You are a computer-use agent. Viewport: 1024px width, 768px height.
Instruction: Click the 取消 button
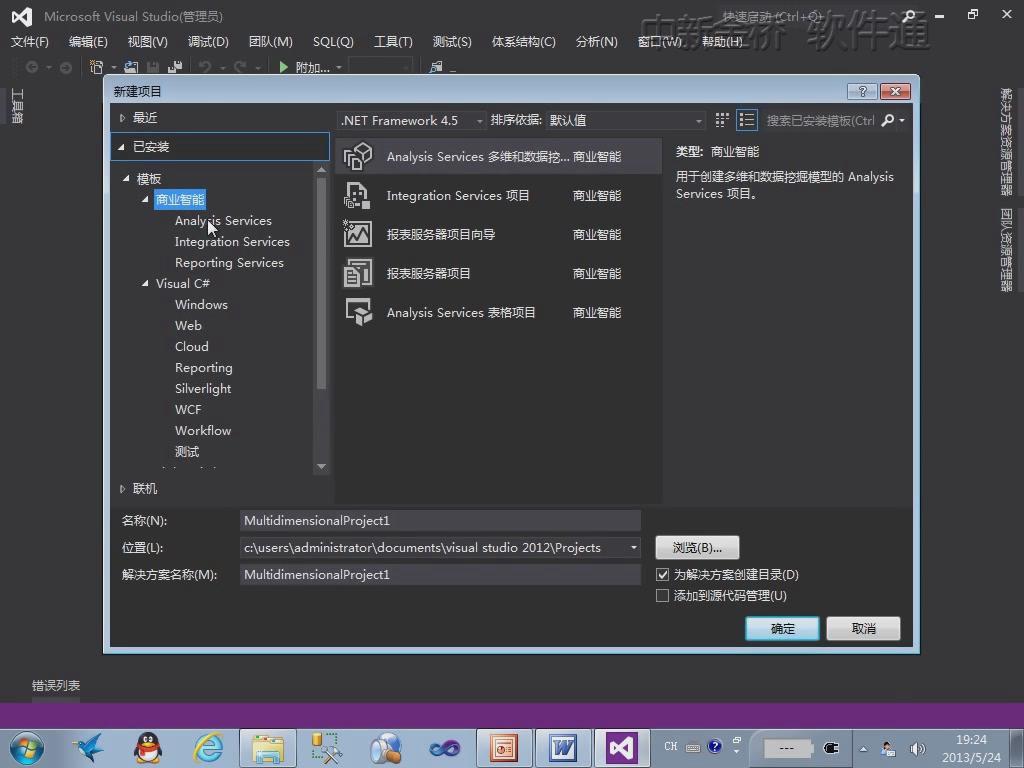863,629
